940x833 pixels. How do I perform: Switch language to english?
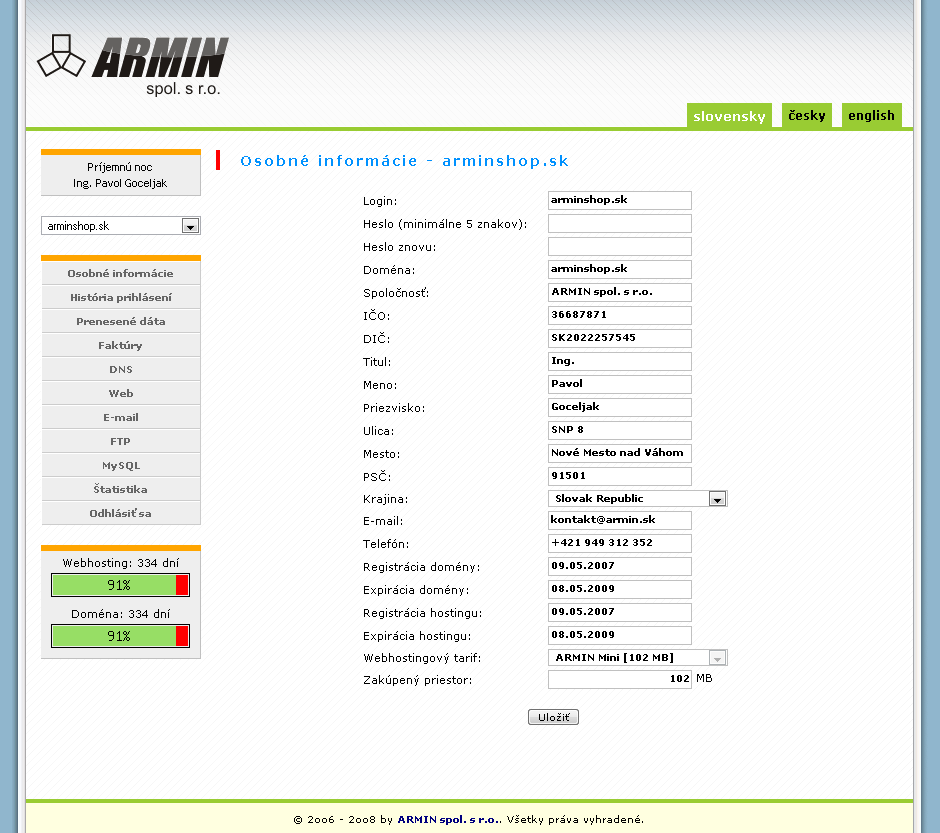(x=871, y=116)
